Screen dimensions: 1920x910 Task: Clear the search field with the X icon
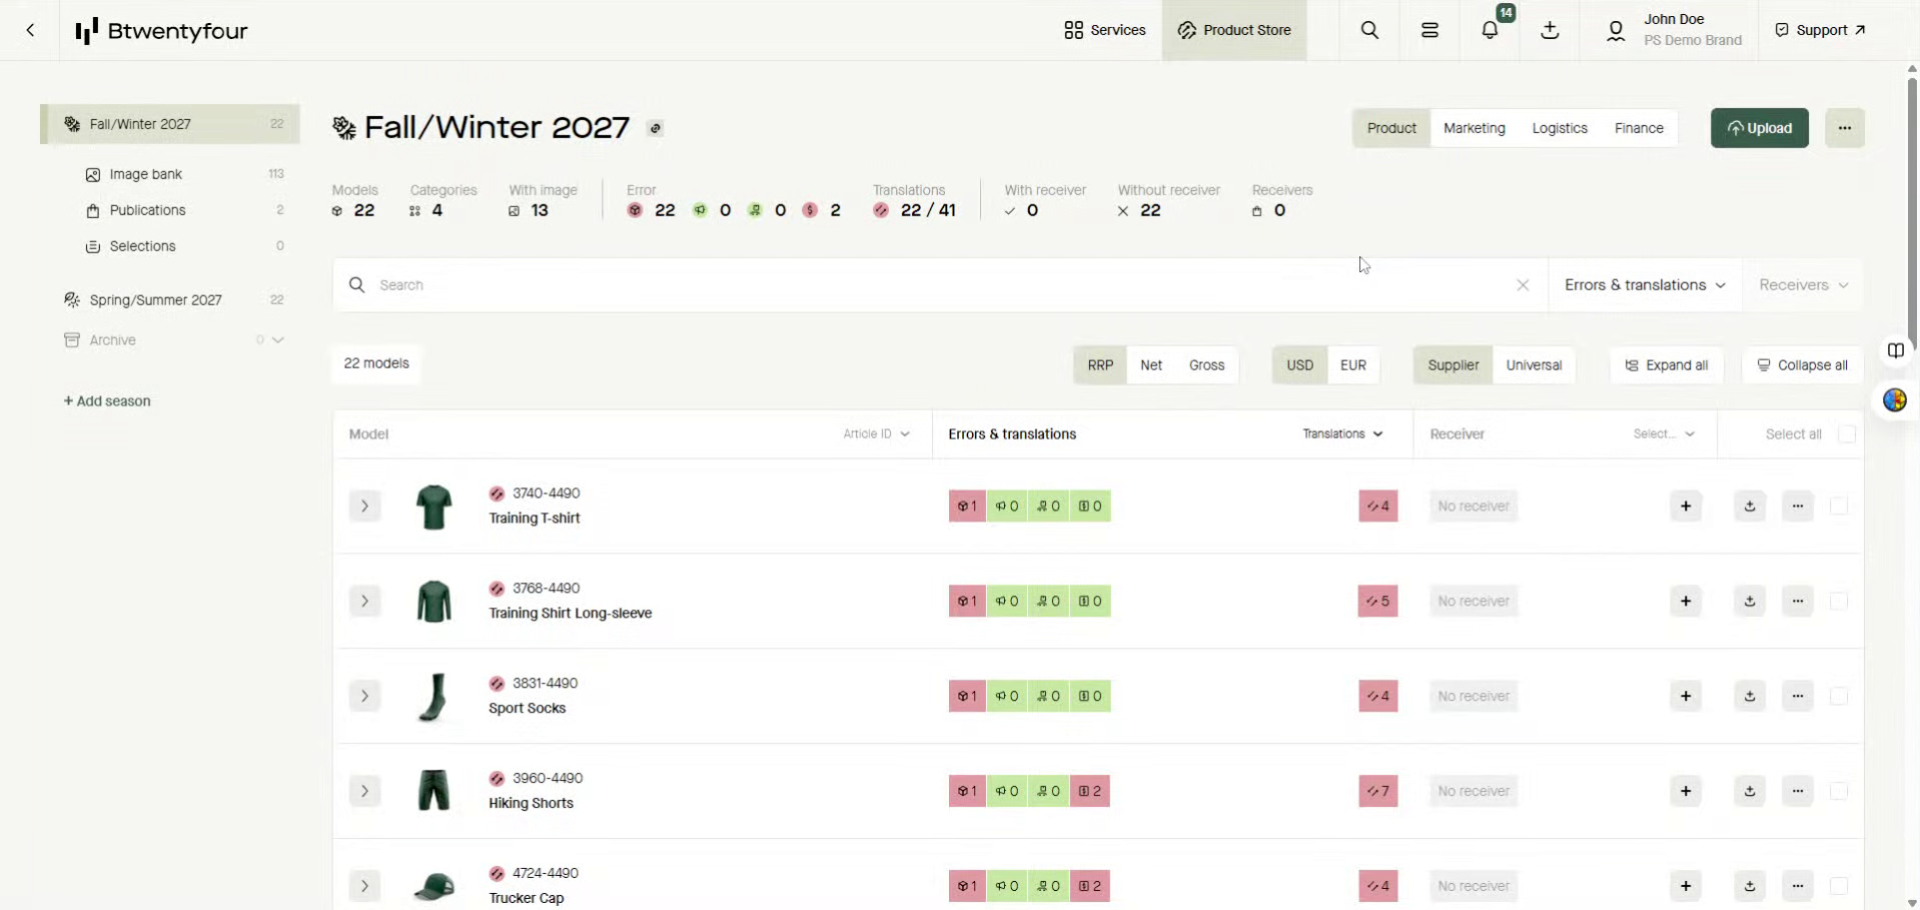coord(1522,285)
